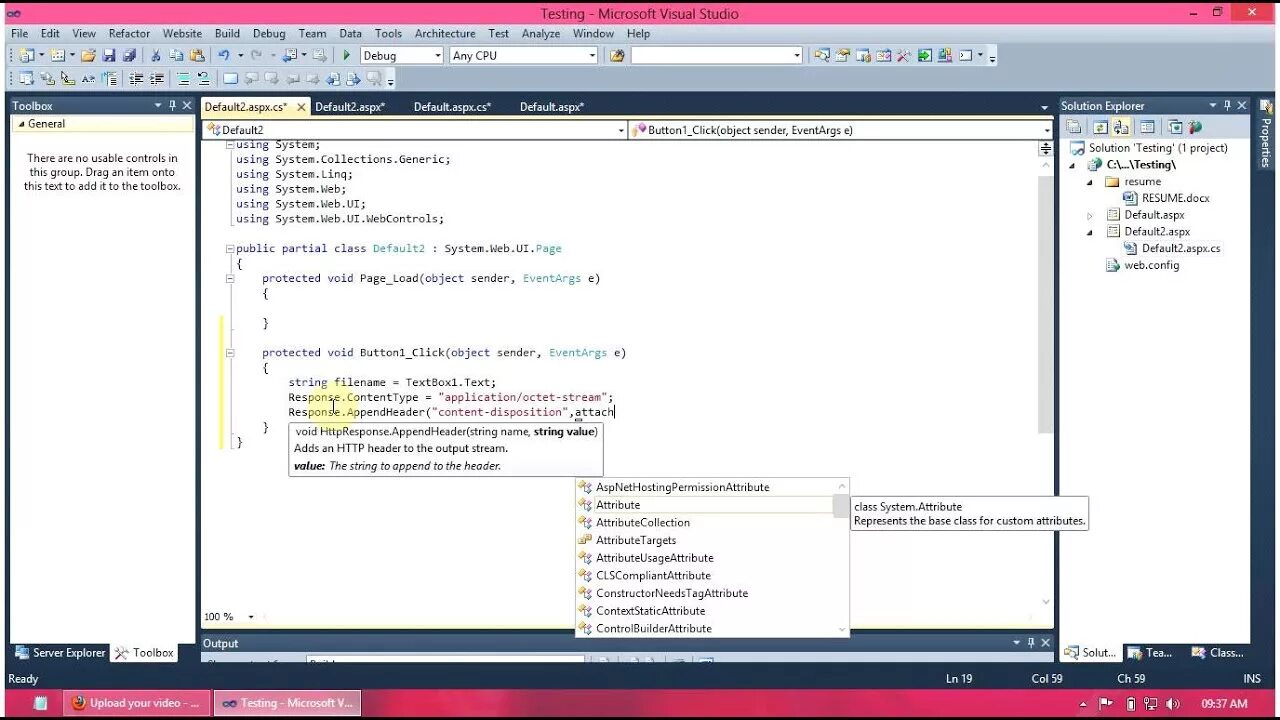Comment out the selected lines icon
Image resolution: width=1280 pixels, height=720 pixels.
click(x=184, y=79)
